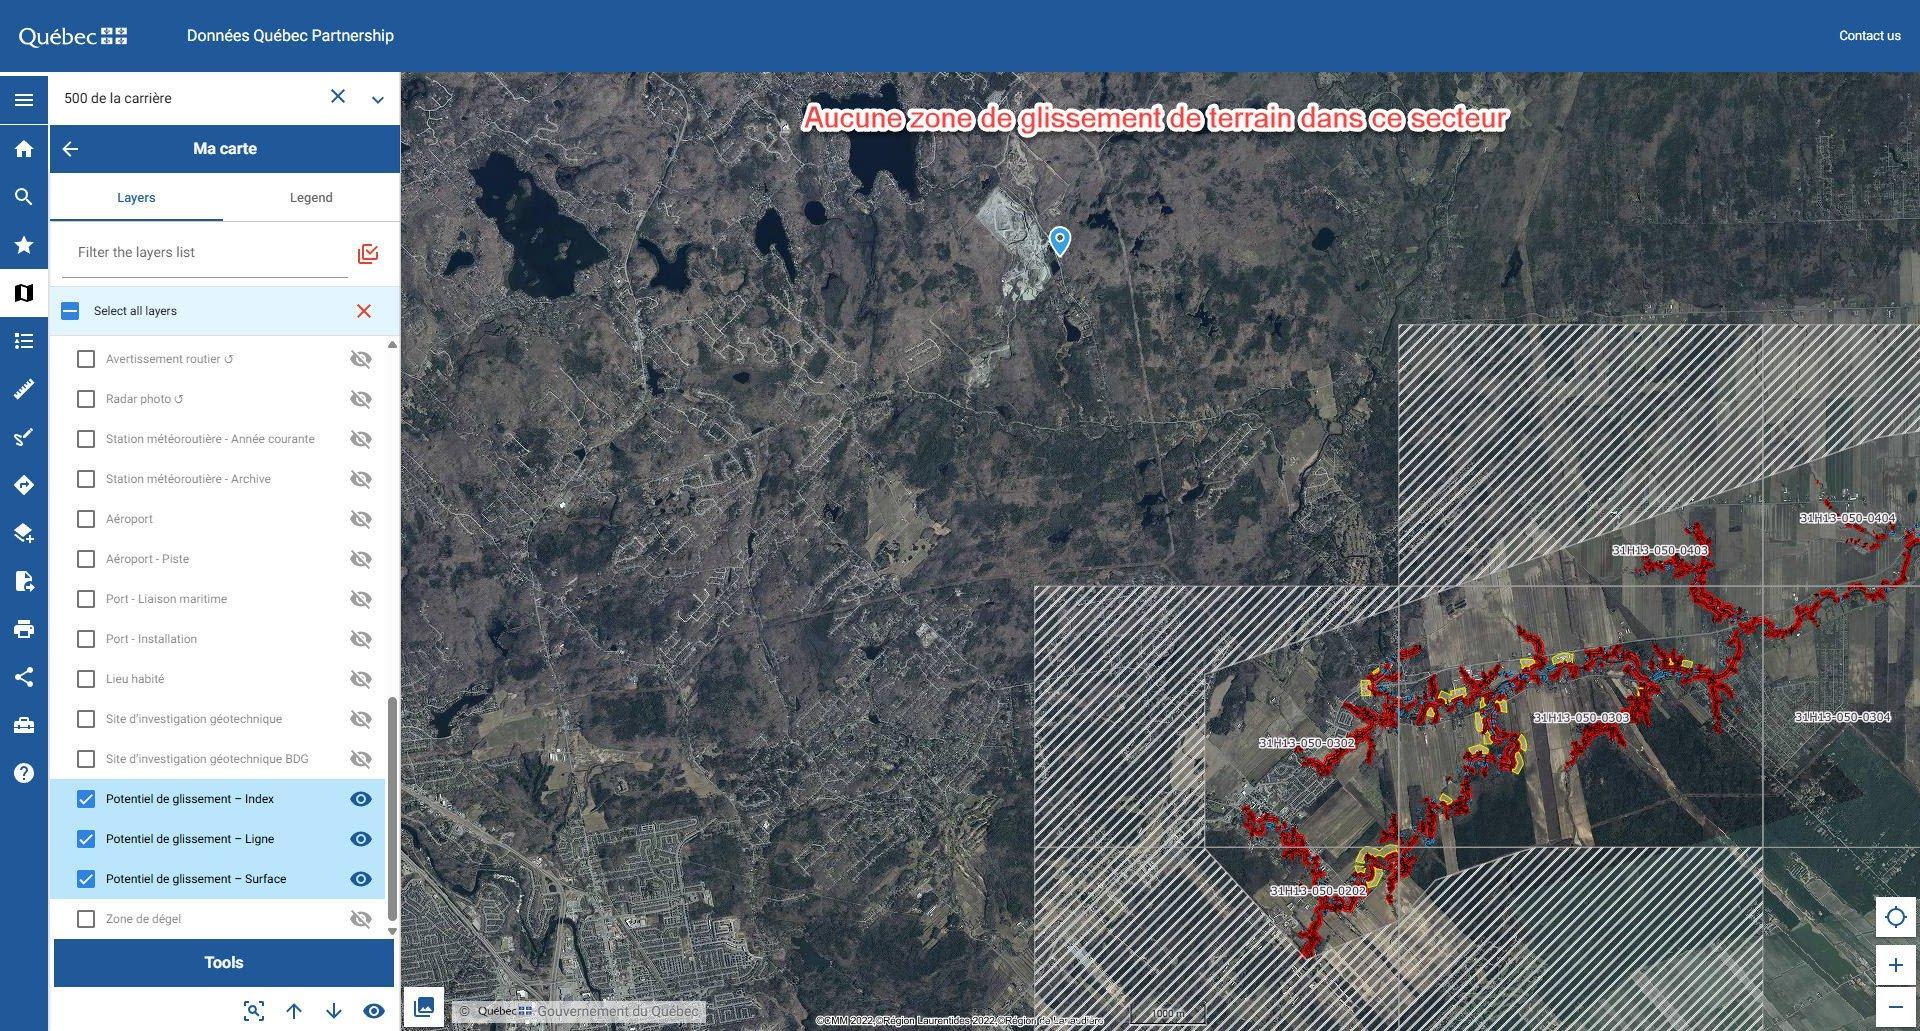Switch to the Legend tab
The image size is (1920, 1031).
(311, 198)
